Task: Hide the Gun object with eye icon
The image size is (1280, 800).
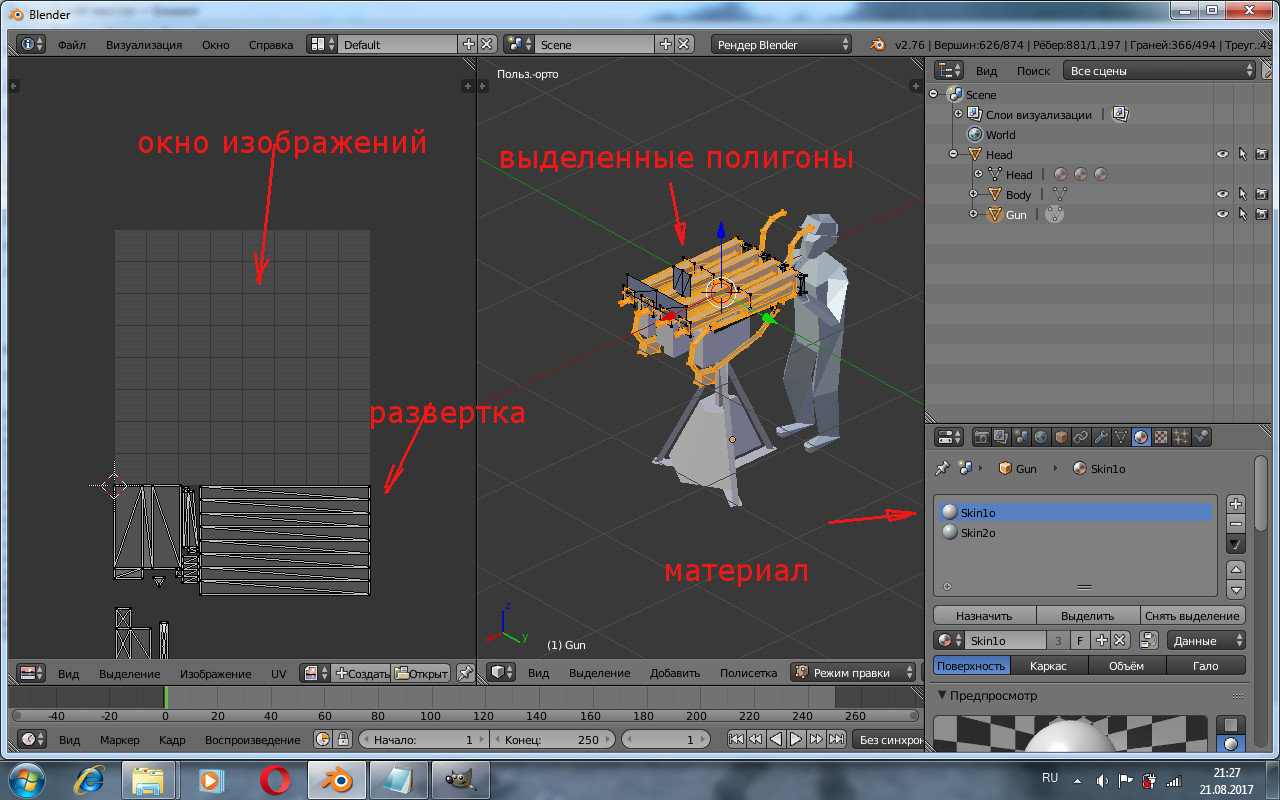Action: pos(1222,214)
